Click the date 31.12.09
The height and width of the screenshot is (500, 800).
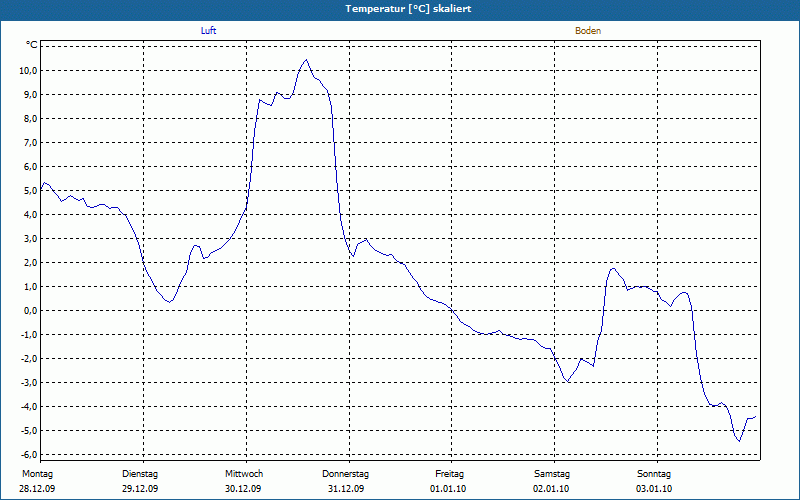click(x=346, y=489)
